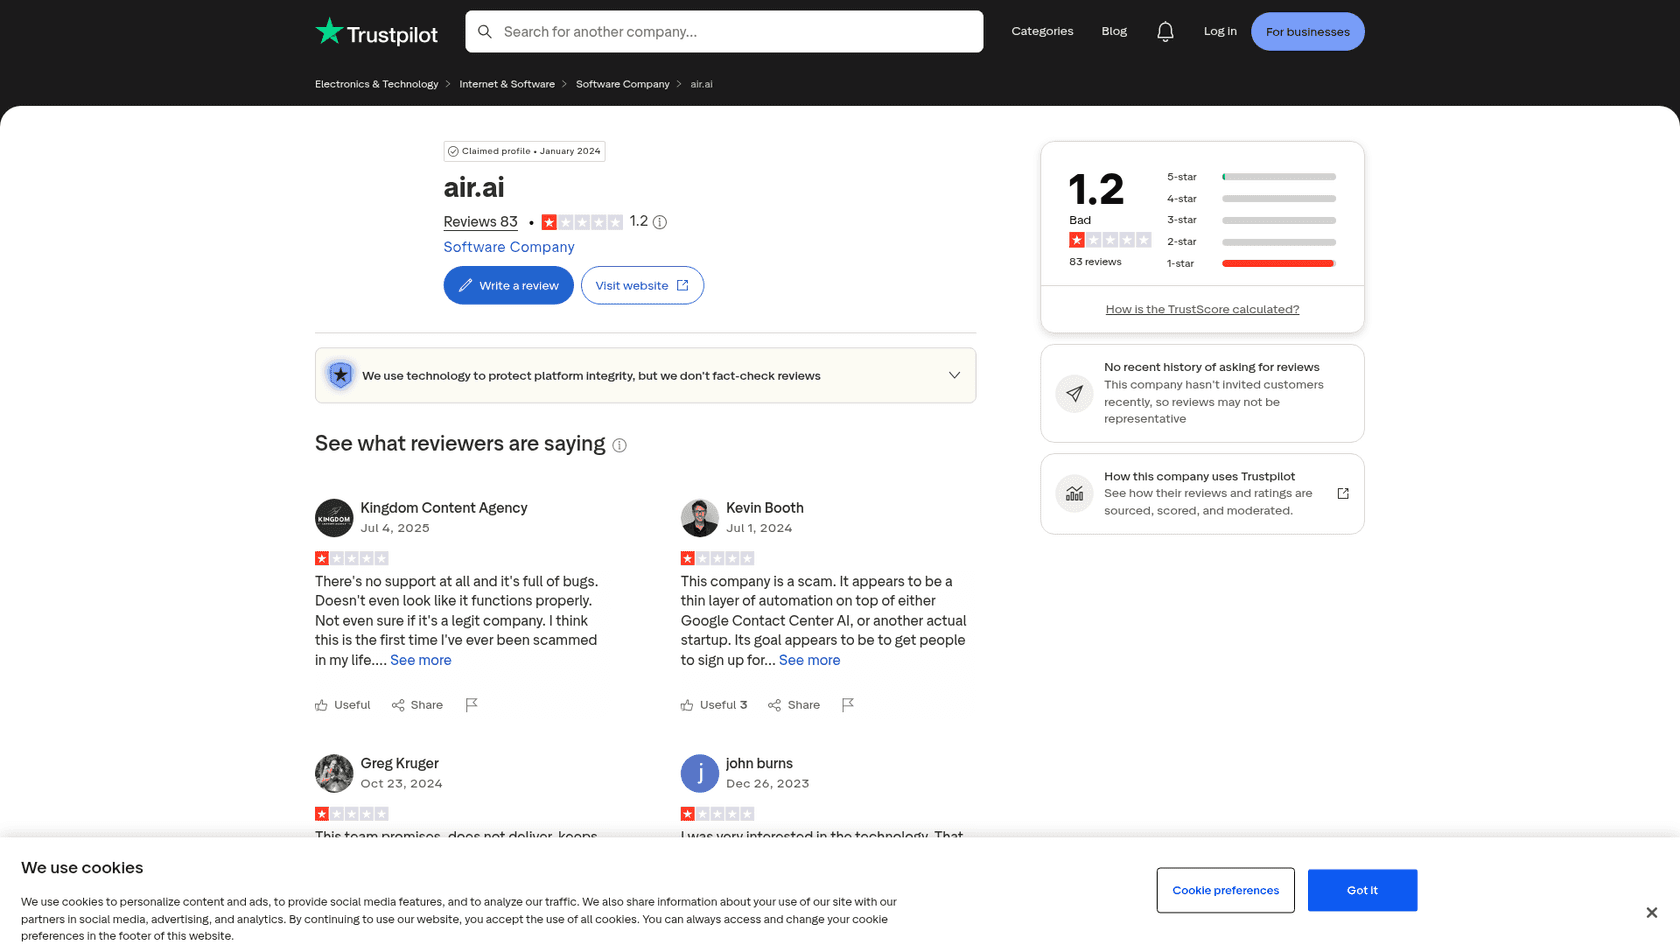
Task: Click the For businesses button
Action: coord(1307,32)
